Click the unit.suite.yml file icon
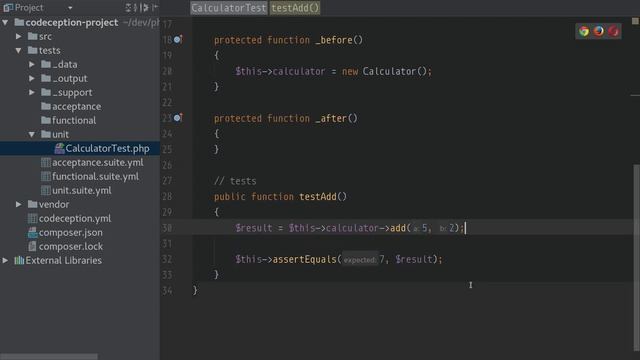Viewport: 640px width, 360px height. 46,190
